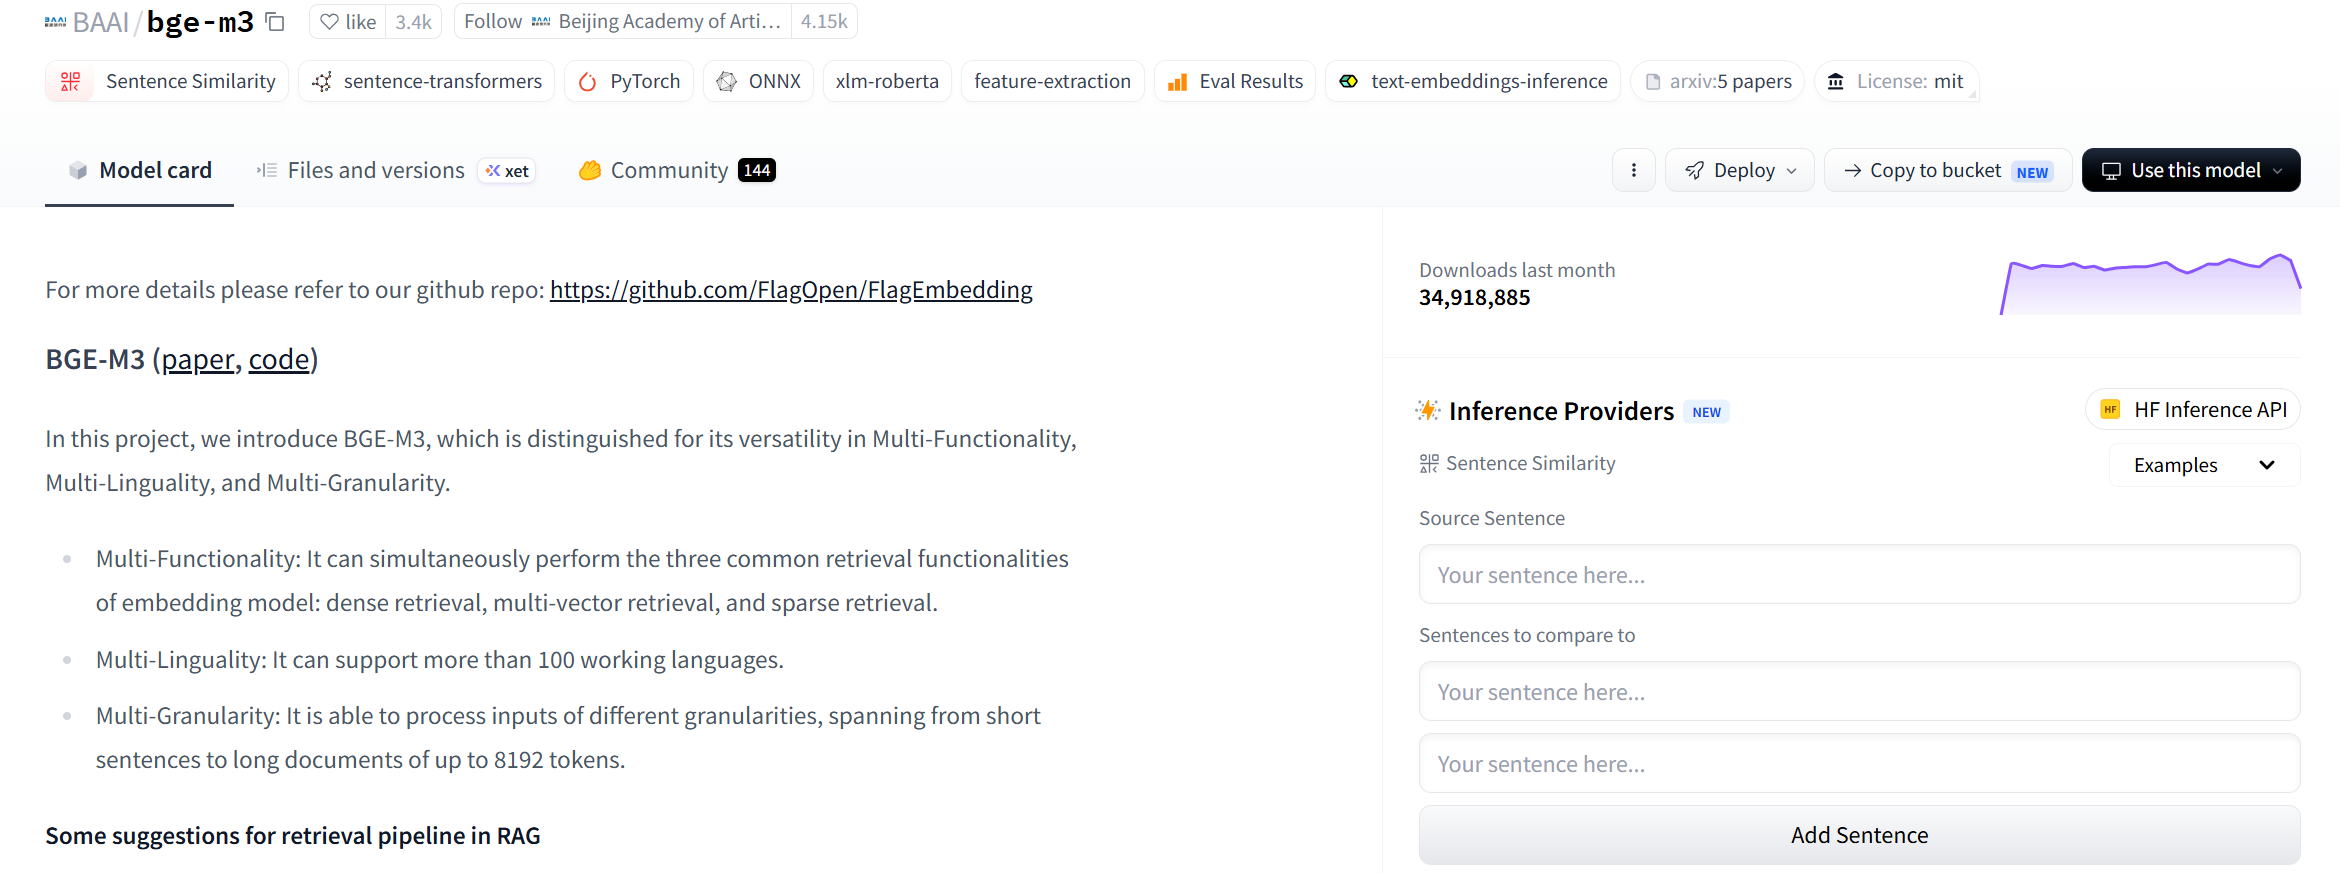Viewport: 2340px width, 873px height.
Task: Click the xet storage badge
Action: point(507,171)
